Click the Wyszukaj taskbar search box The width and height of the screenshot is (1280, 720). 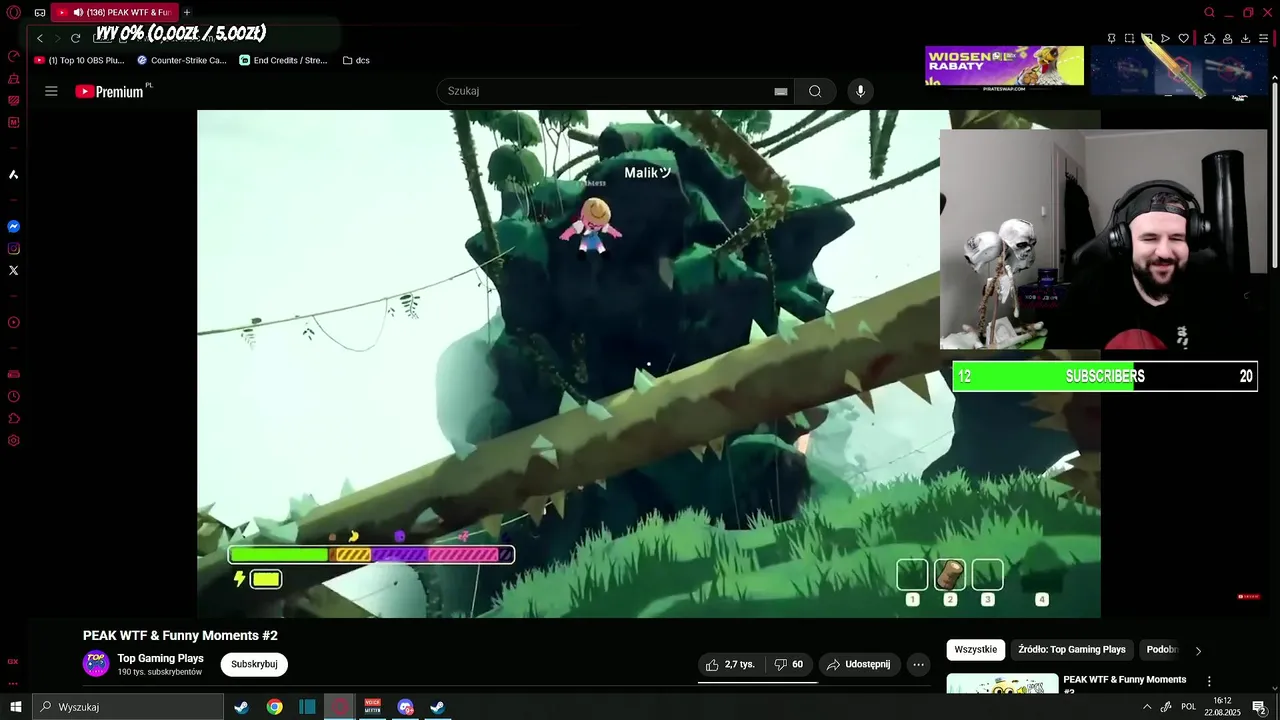click(128, 707)
